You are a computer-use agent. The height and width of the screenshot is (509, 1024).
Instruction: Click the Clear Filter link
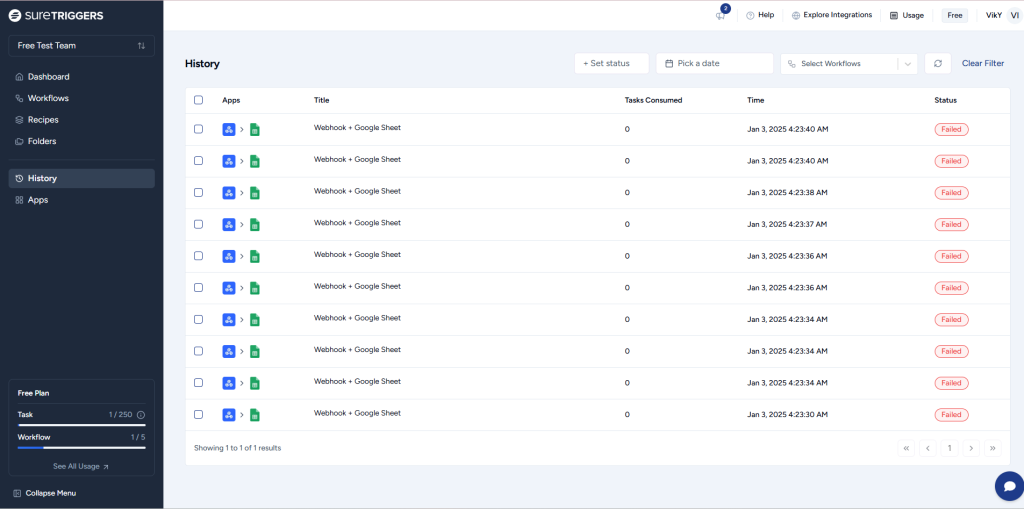tap(982, 63)
